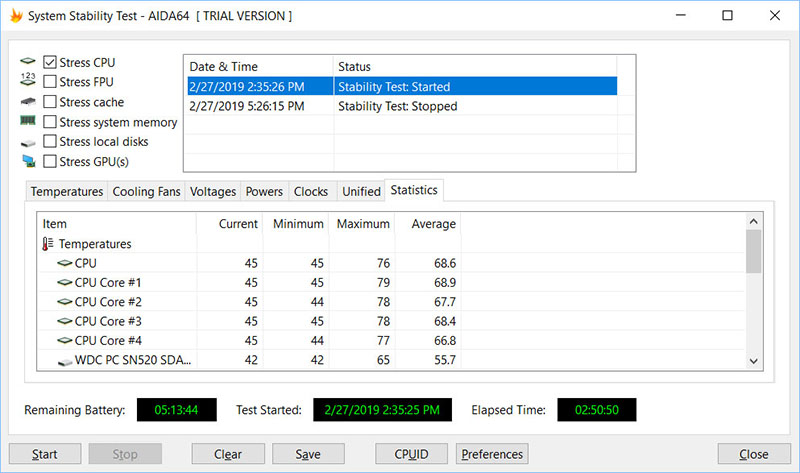Open the Powers tab

[264, 191]
